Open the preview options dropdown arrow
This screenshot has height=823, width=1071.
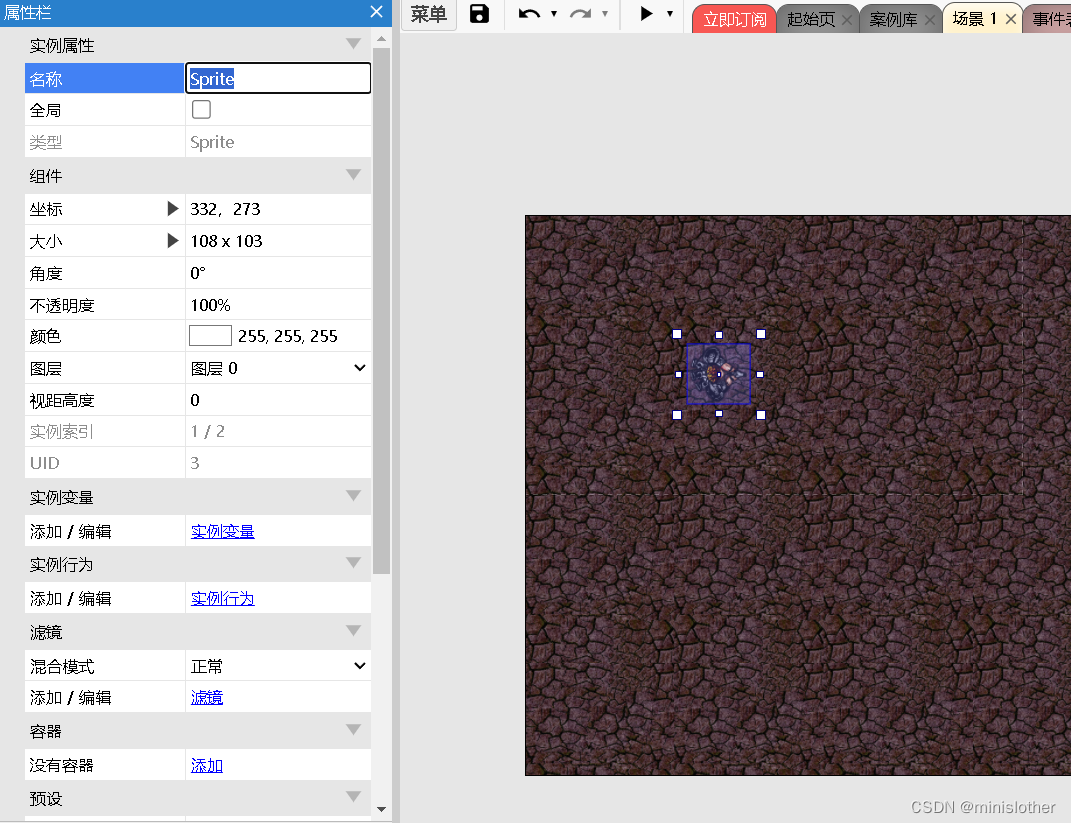point(670,14)
